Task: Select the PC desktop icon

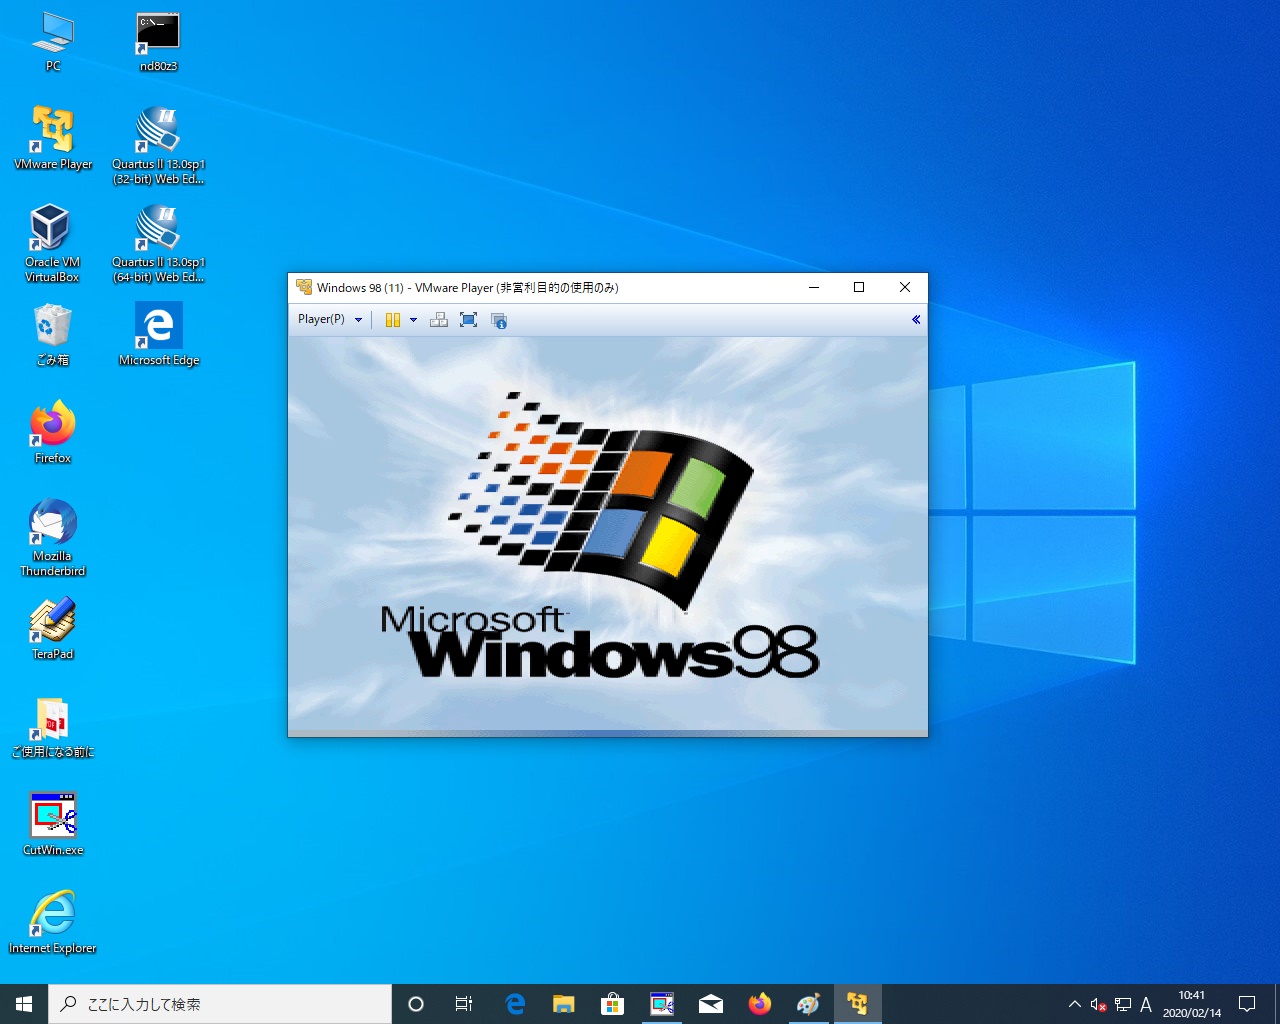Action: coord(53,43)
